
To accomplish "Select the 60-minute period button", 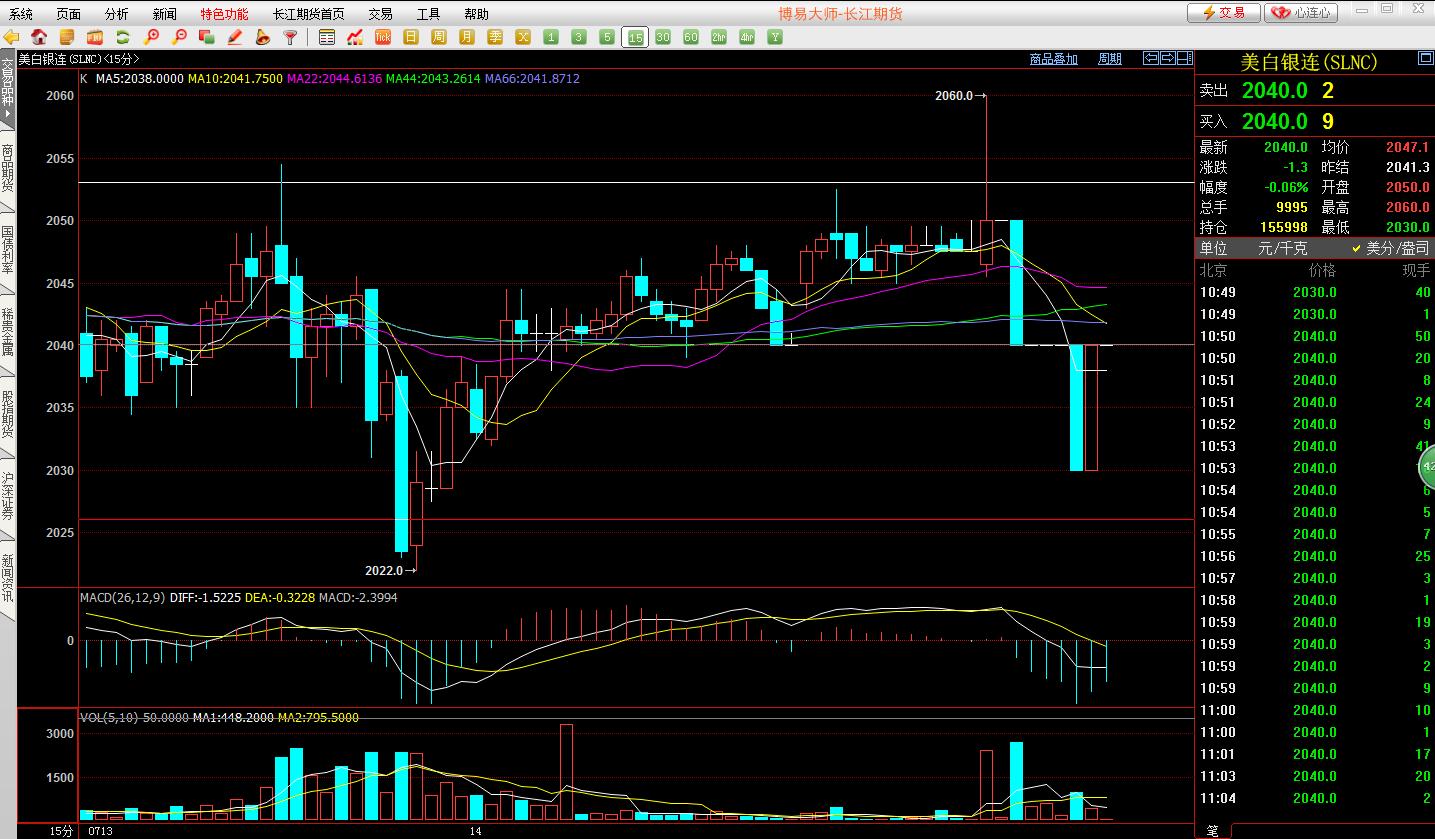I will [691, 37].
